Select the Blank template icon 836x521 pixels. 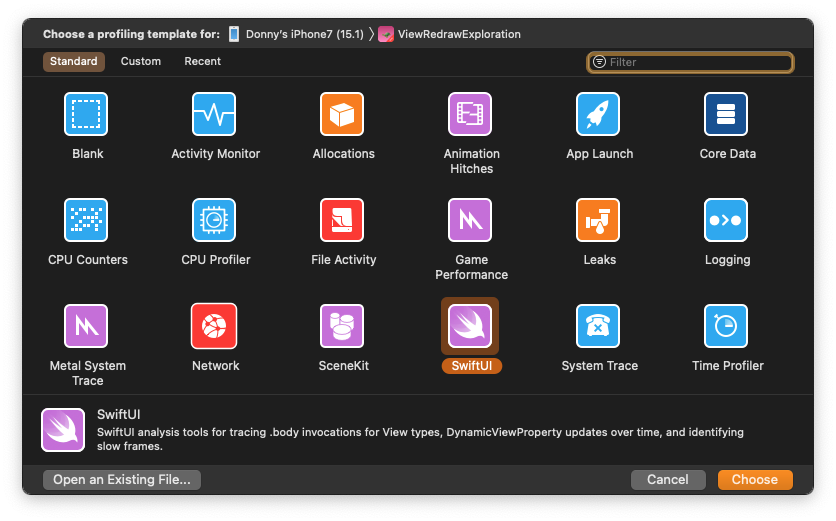86,114
